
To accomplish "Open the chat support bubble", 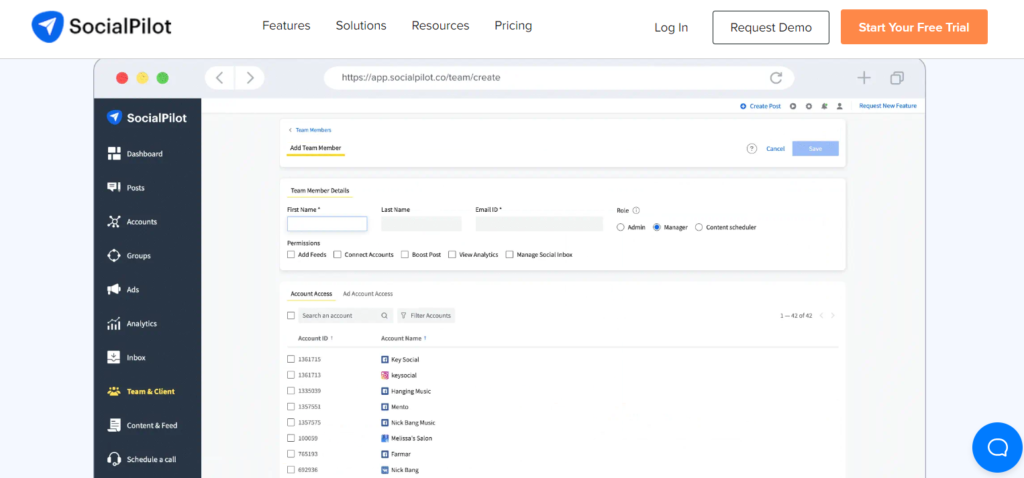I will click(997, 447).
